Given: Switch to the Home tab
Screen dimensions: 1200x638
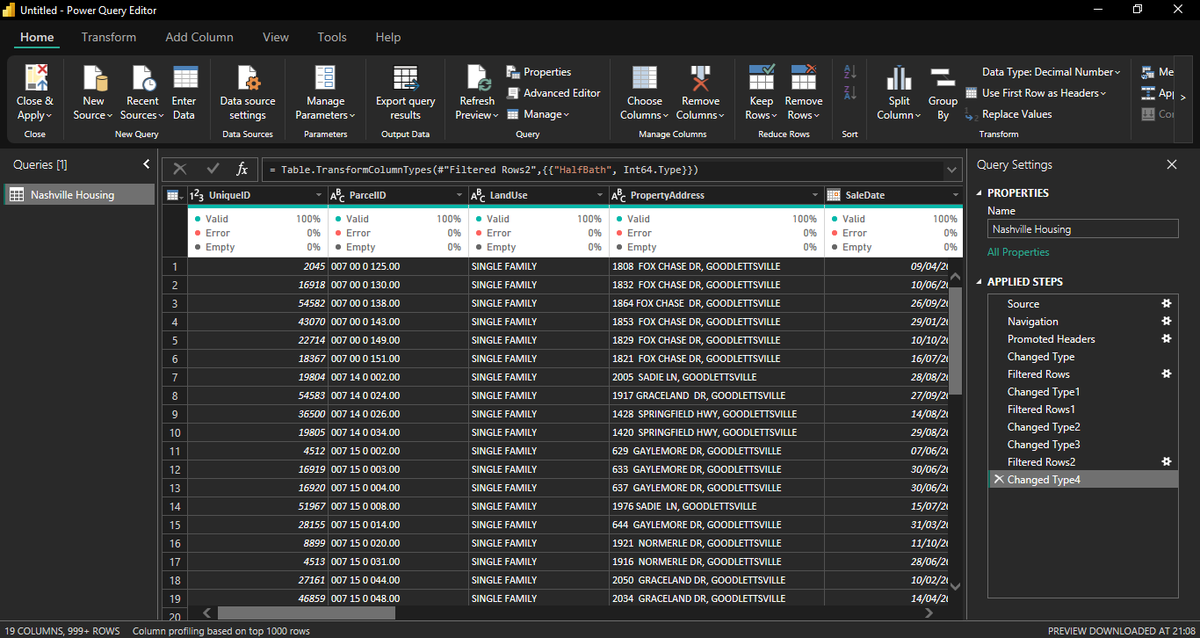Looking at the screenshot, I should [37, 37].
